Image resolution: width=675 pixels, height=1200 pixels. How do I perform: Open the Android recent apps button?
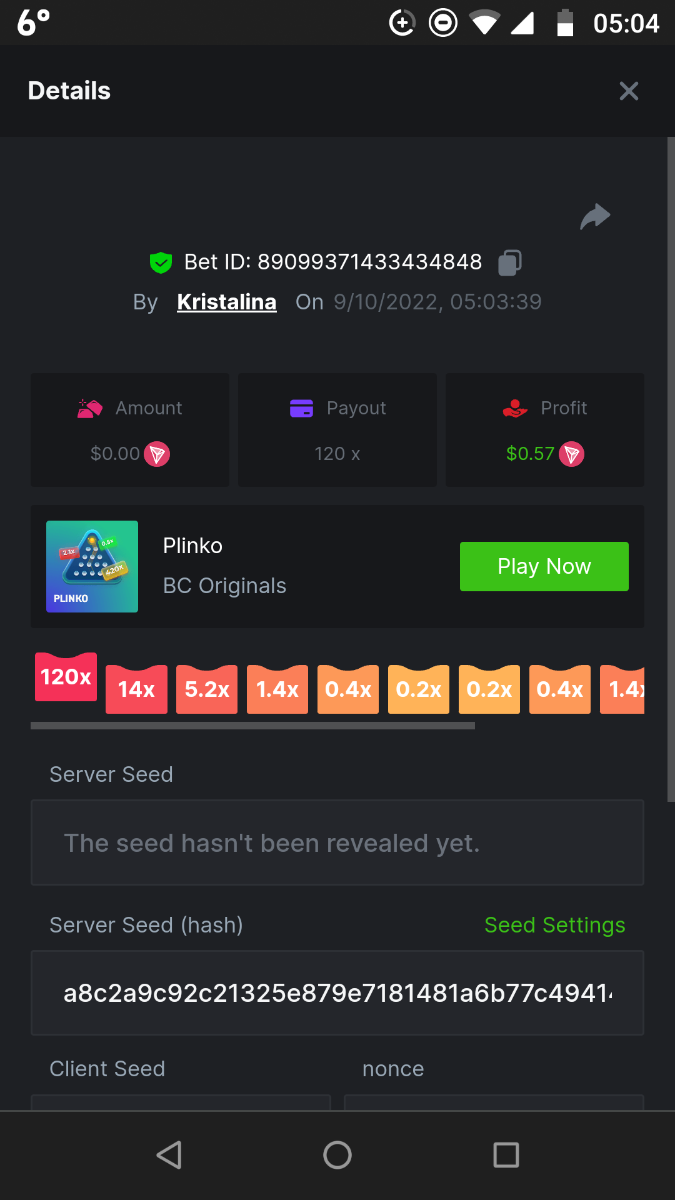(506, 1156)
